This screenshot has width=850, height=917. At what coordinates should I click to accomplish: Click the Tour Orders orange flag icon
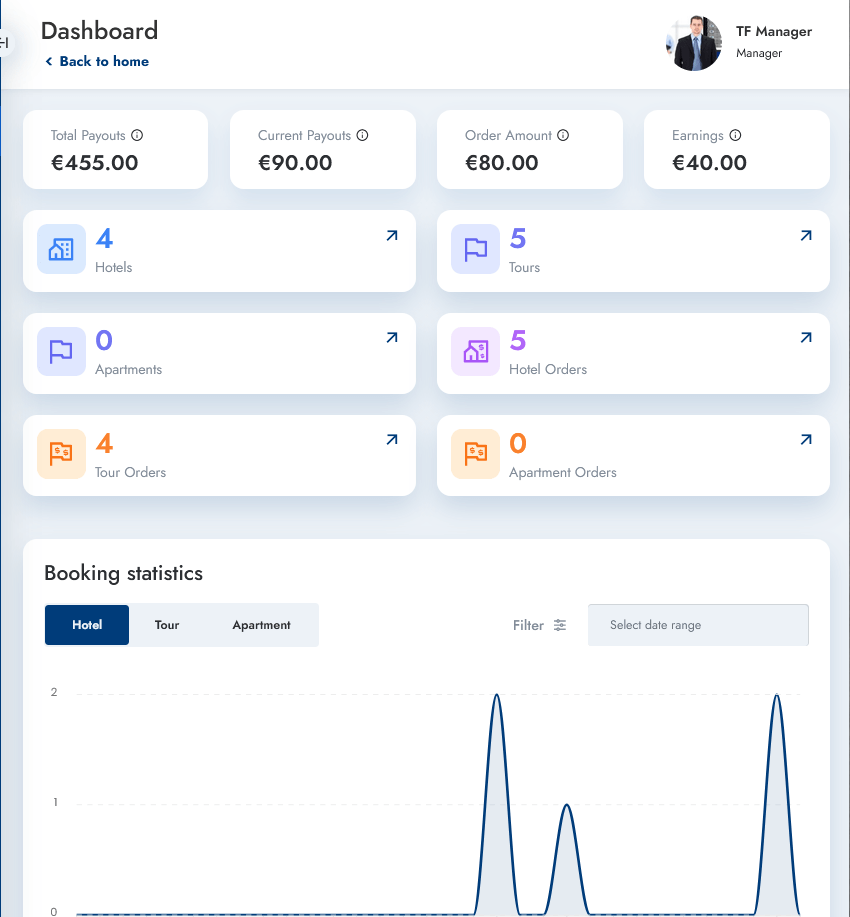click(61, 454)
